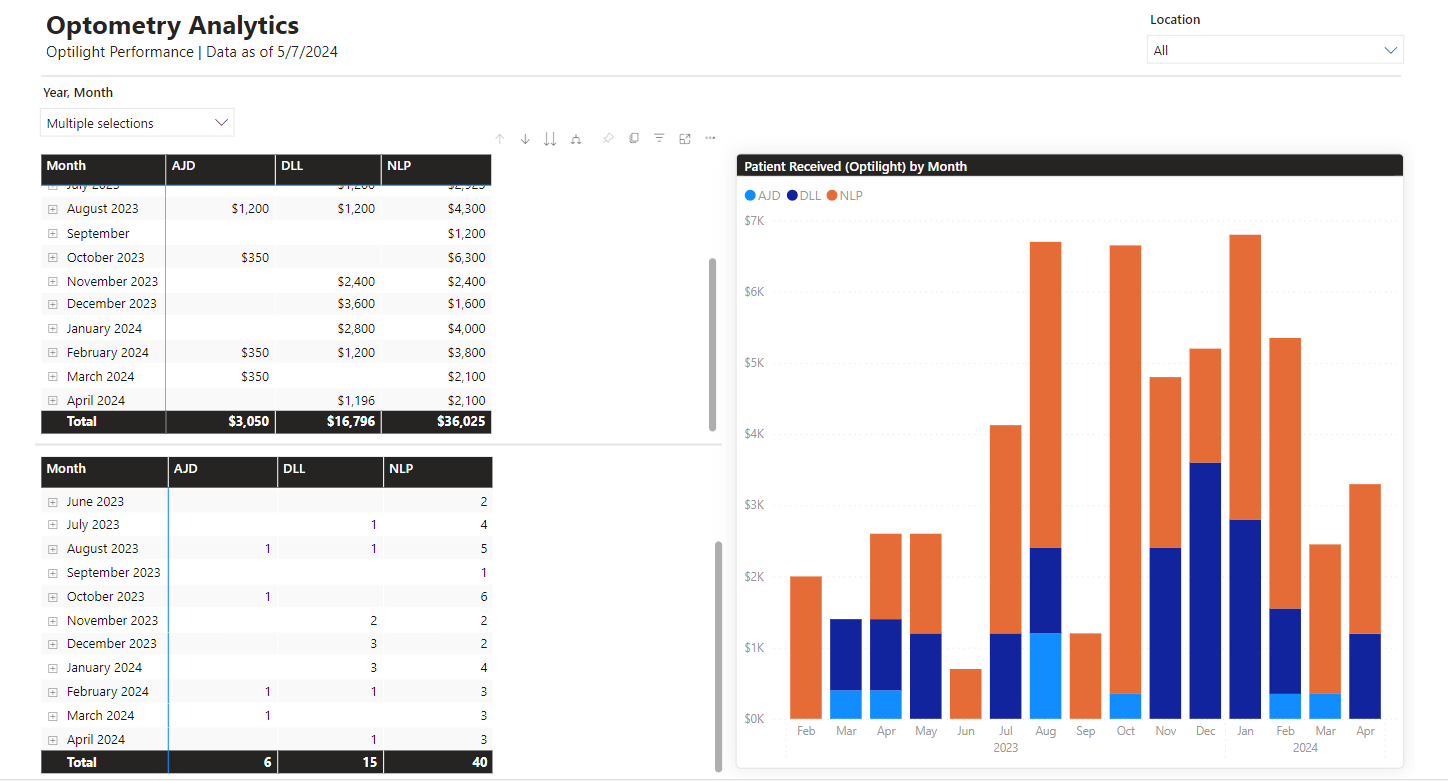Open the Year, Month slicer dropdown
The height and width of the screenshot is (781, 1448).
coord(137,122)
